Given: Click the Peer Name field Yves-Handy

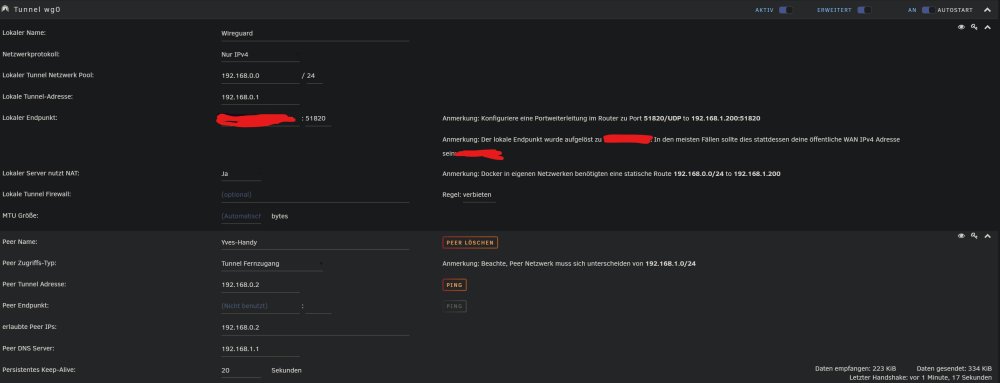Looking at the screenshot, I should click(315, 242).
